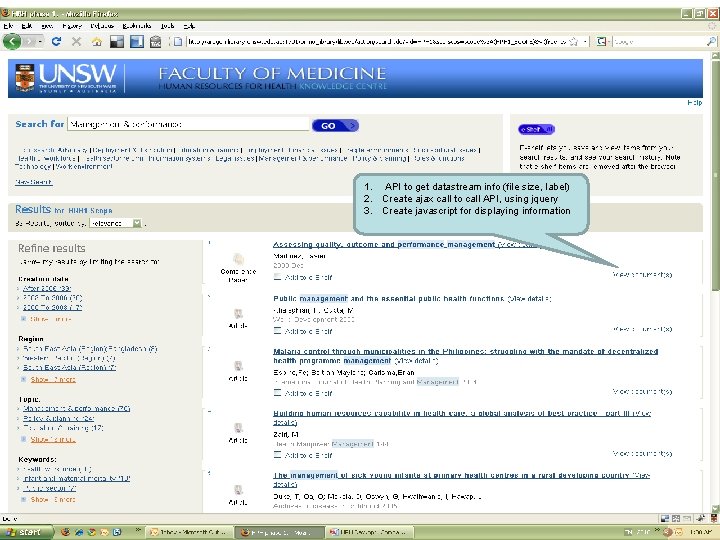Click inside the Search for text field
The image size is (720, 540).
coord(188,124)
